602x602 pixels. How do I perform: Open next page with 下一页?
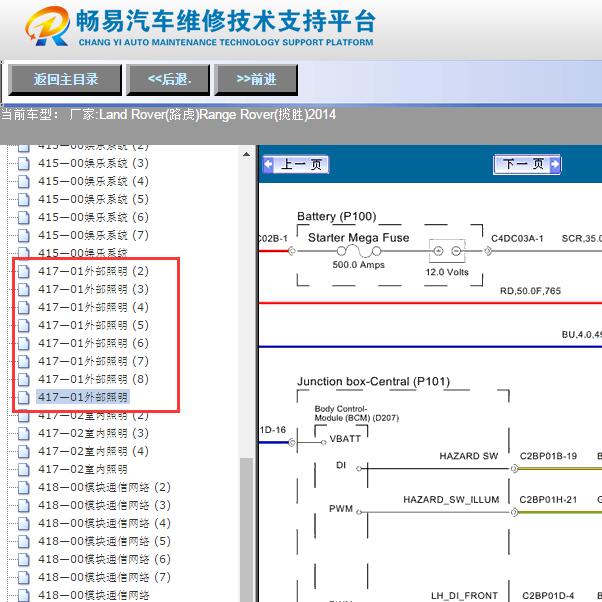(x=527, y=165)
